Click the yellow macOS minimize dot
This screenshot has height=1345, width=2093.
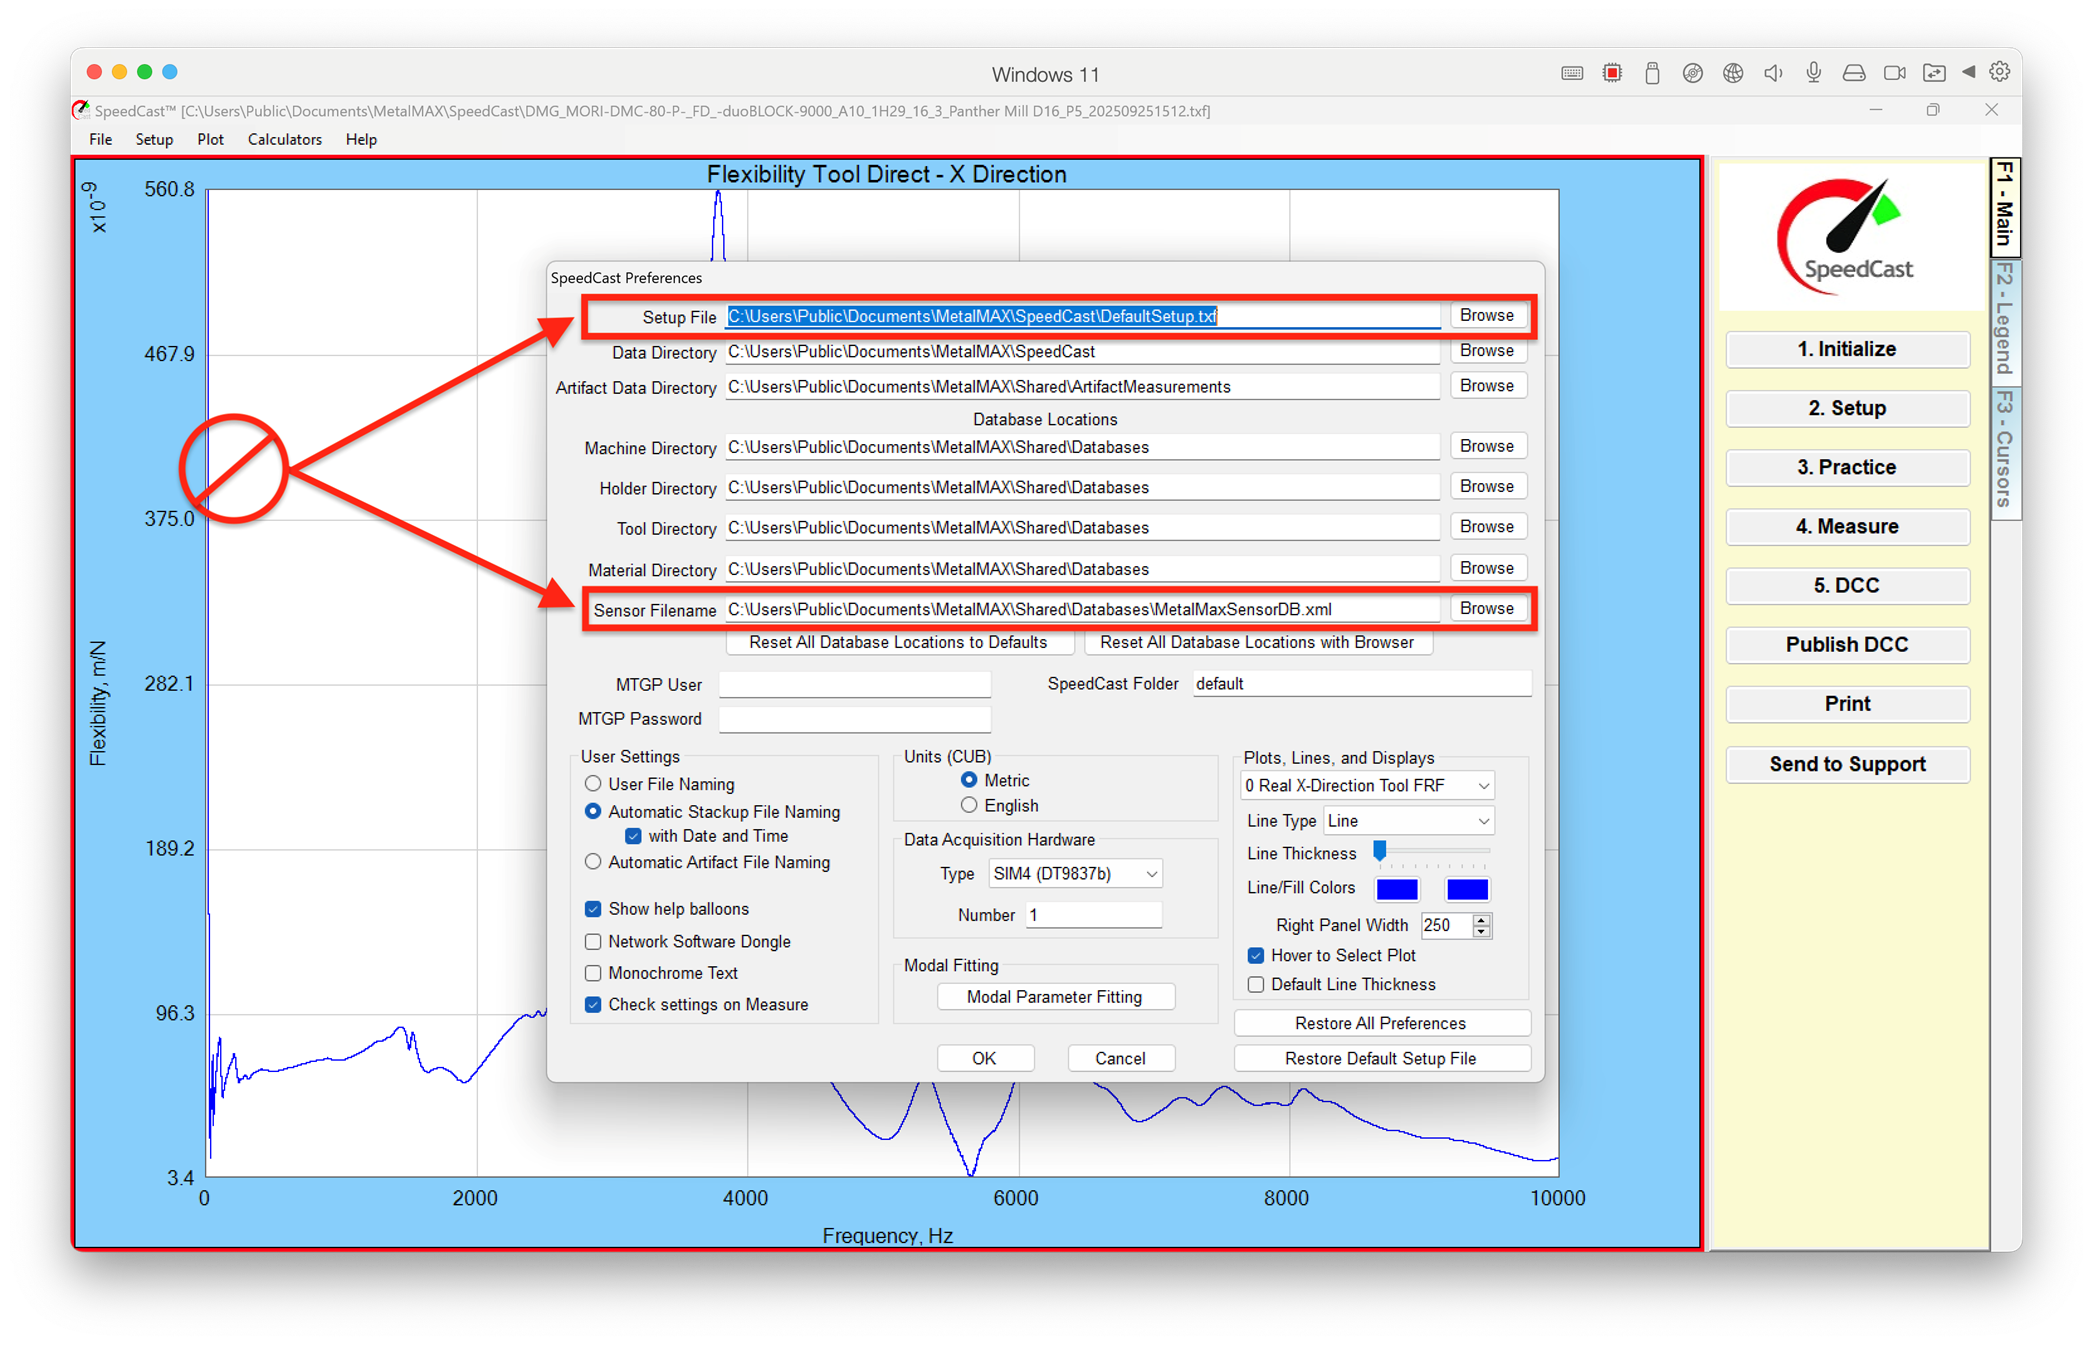click(119, 72)
